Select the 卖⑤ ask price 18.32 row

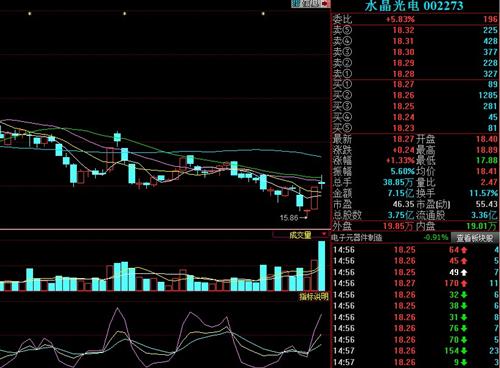(x=415, y=30)
